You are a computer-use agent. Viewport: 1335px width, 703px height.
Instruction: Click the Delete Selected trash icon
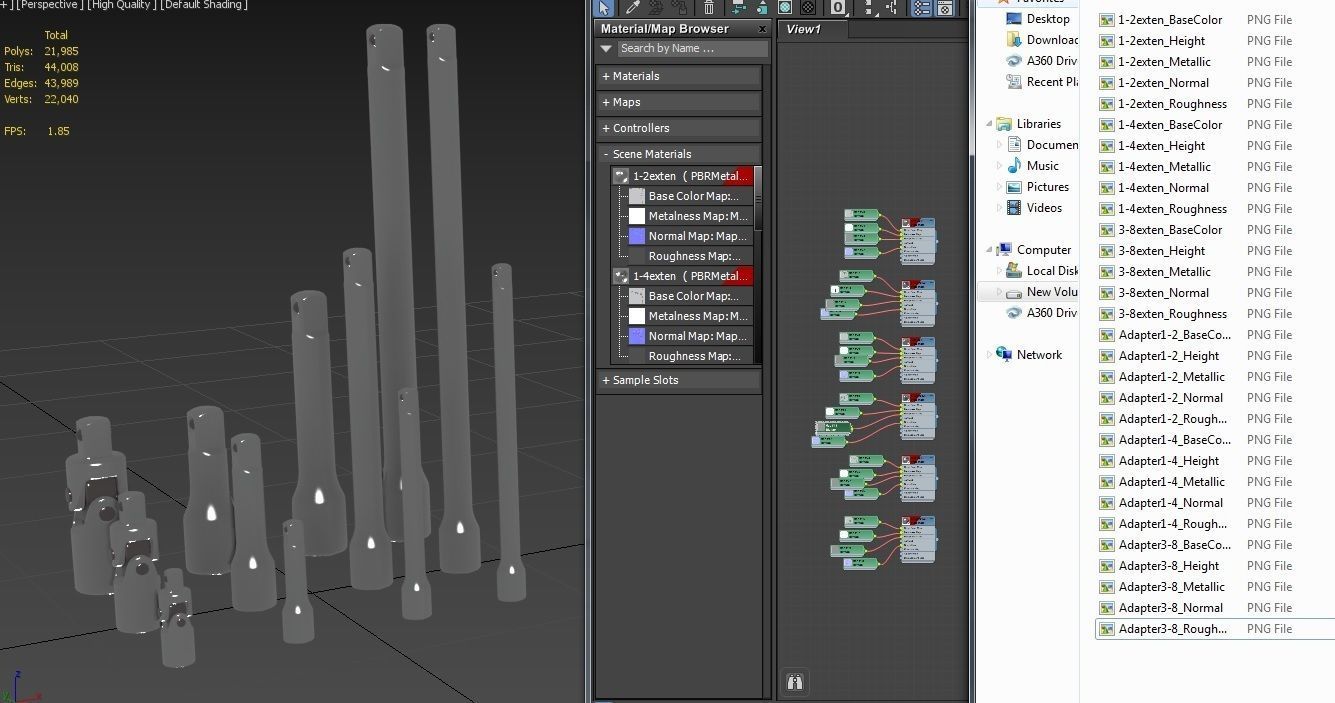coord(709,10)
